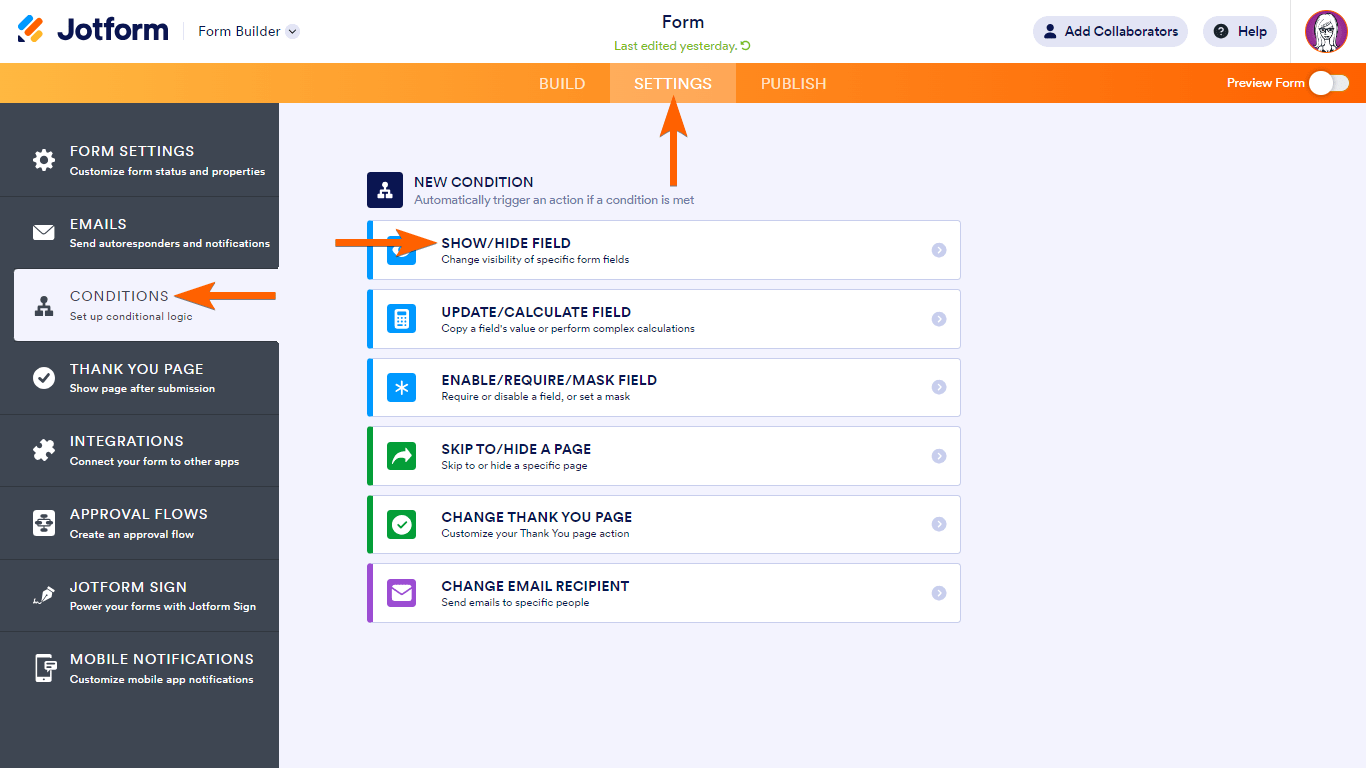The image size is (1366, 768).
Task: Switch to the Publish tab
Action: point(793,84)
